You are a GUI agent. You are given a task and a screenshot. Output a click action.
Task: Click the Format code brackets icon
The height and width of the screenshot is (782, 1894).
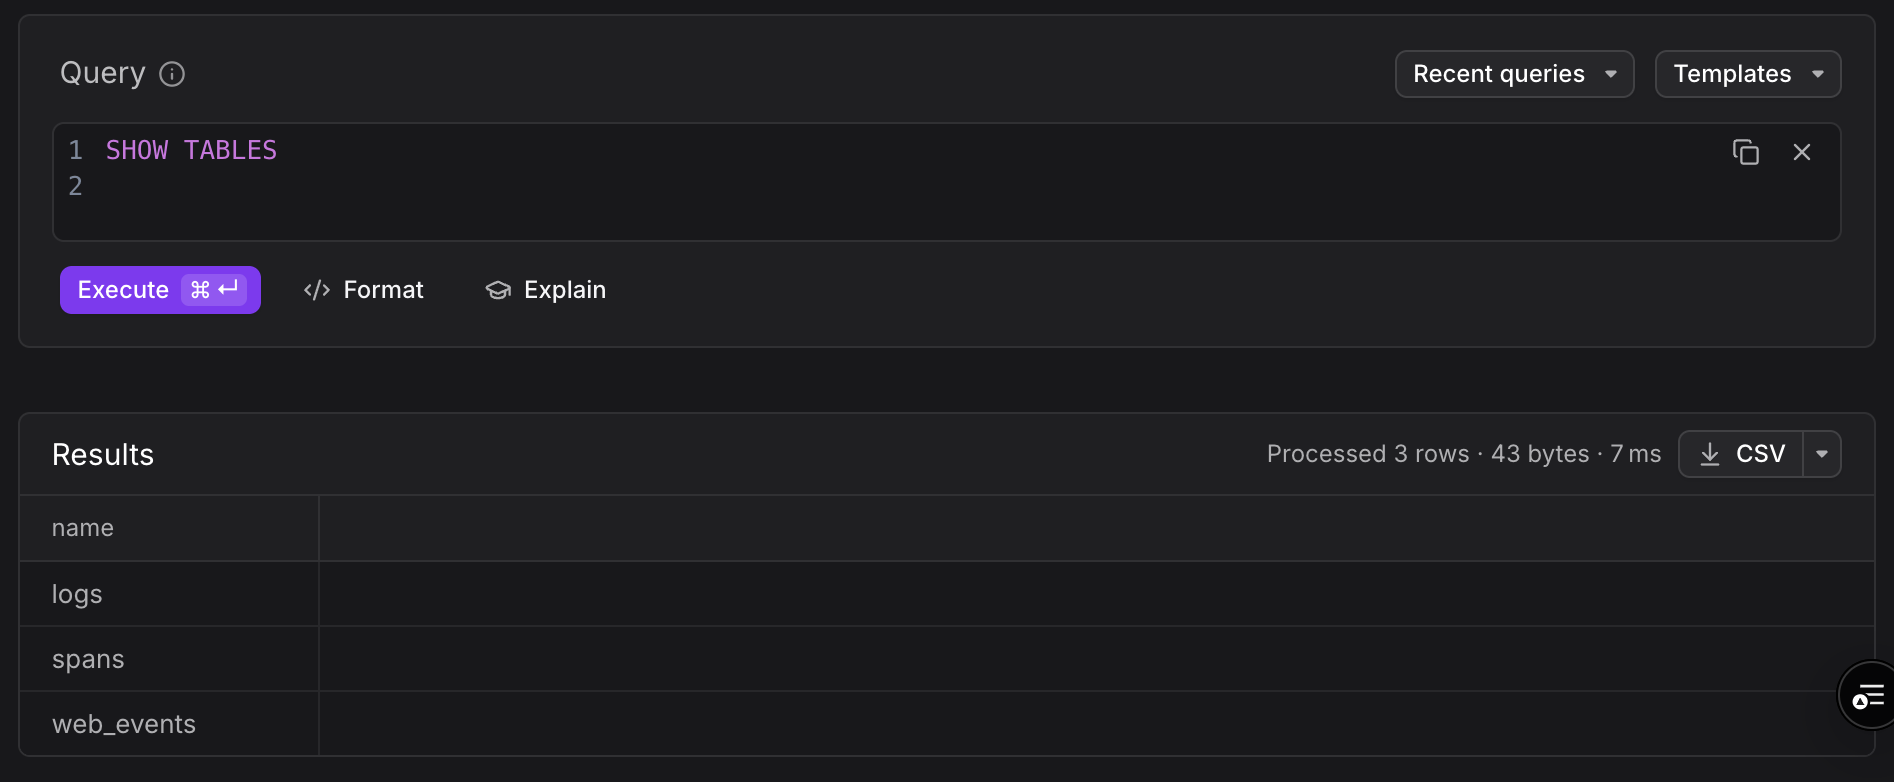click(317, 290)
